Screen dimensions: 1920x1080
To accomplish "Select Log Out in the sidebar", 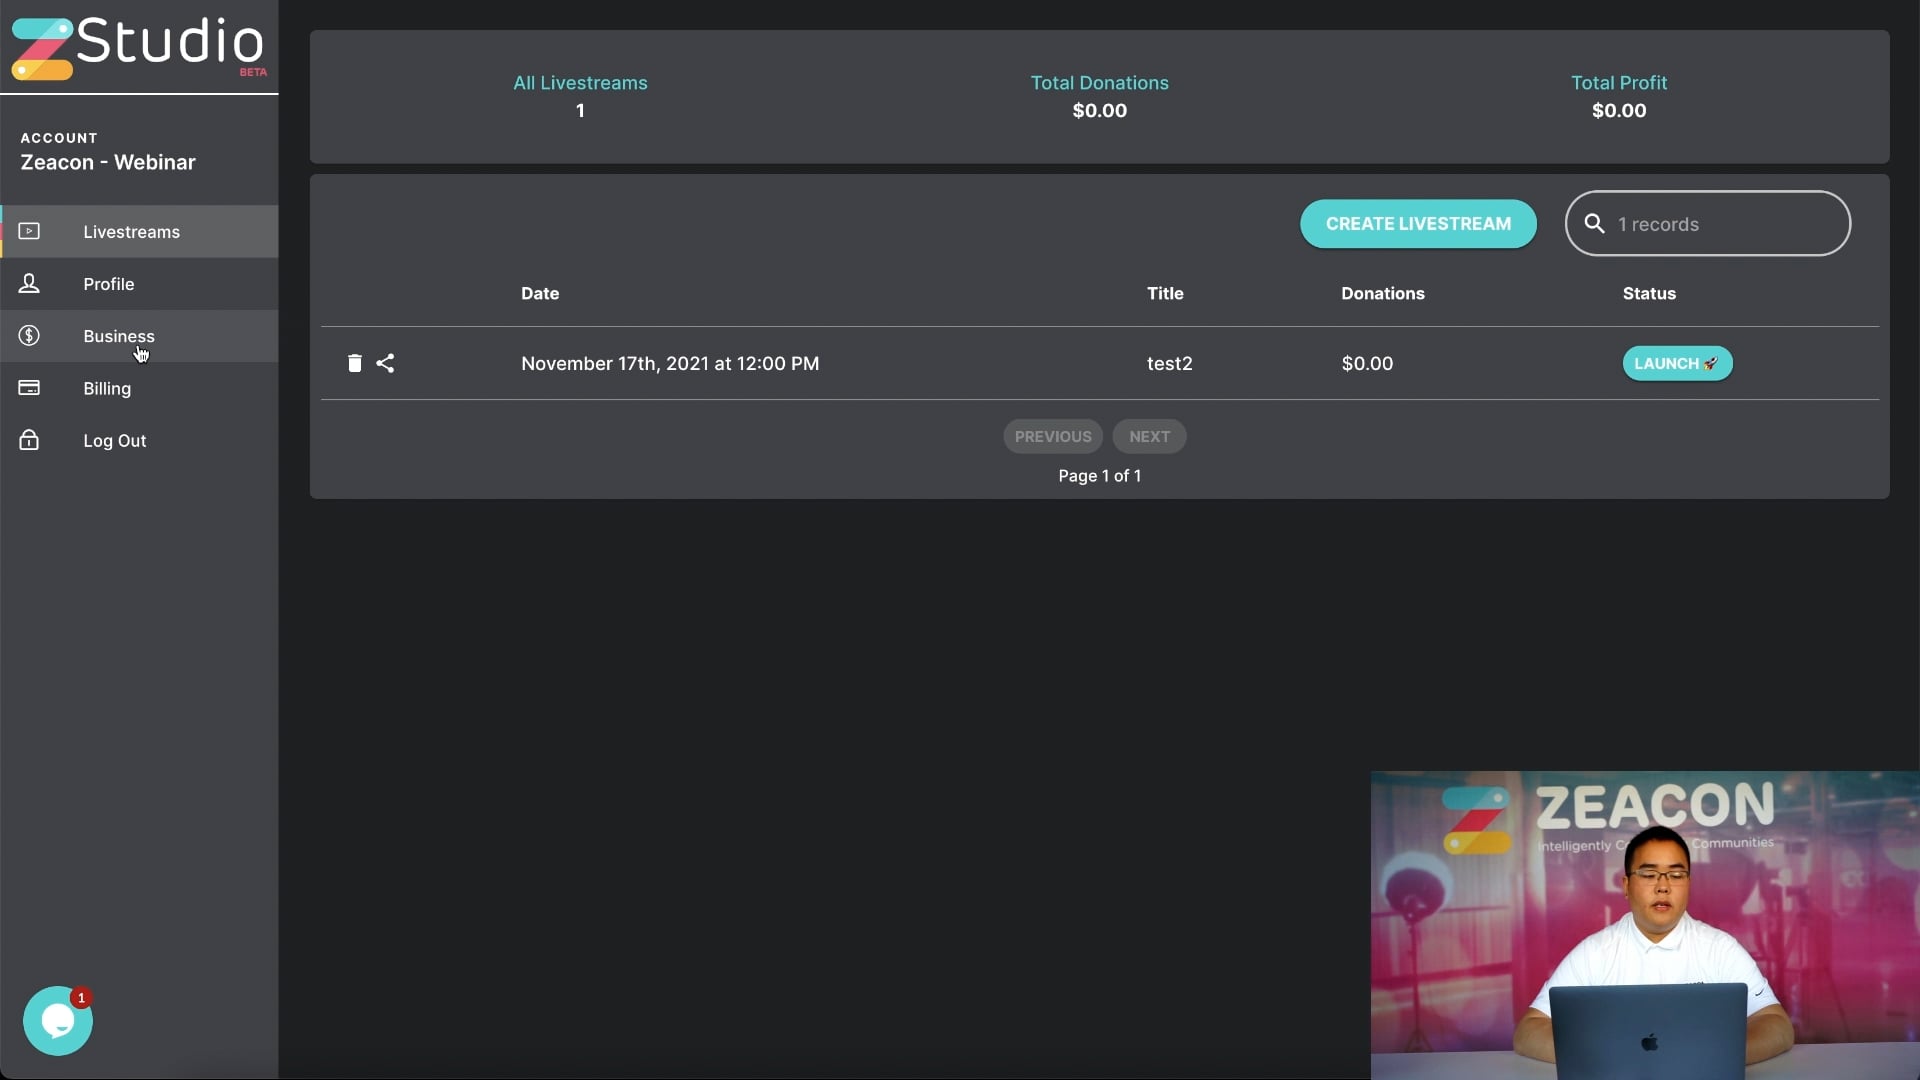I will 139,440.
